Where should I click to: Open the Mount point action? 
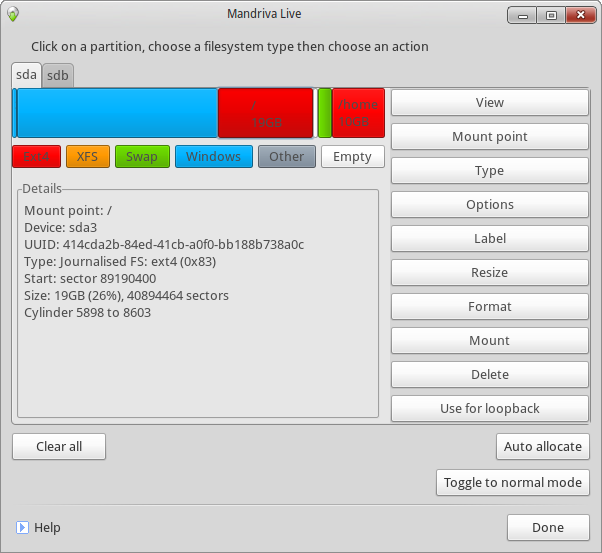(x=490, y=137)
